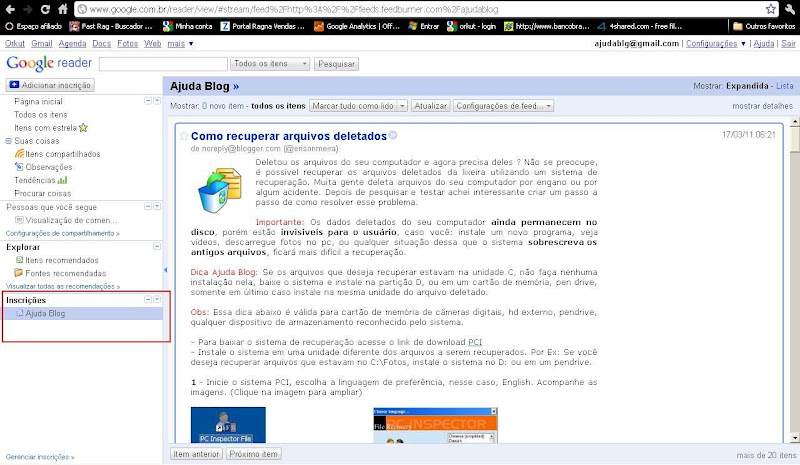Click the Adicionar inscrição button
The image size is (800, 465).
click(50, 85)
